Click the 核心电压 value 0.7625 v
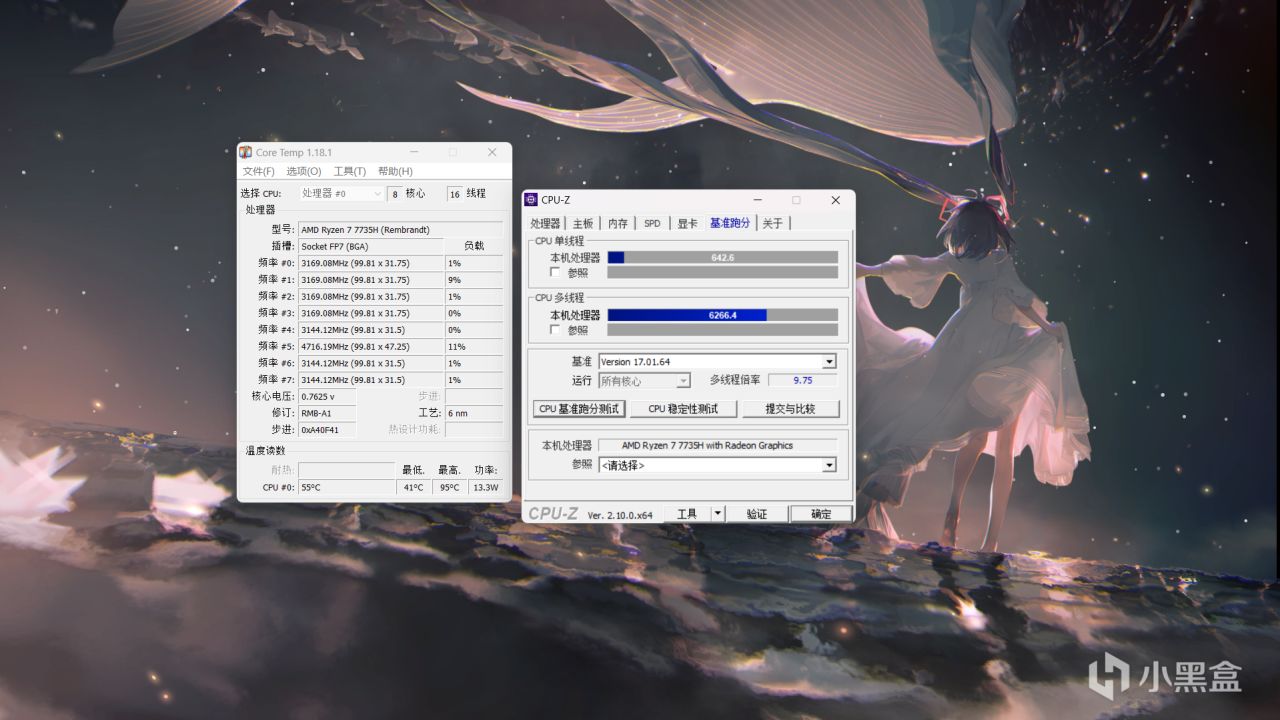The height and width of the screenshot is (720, 1280). coord(327,396)
